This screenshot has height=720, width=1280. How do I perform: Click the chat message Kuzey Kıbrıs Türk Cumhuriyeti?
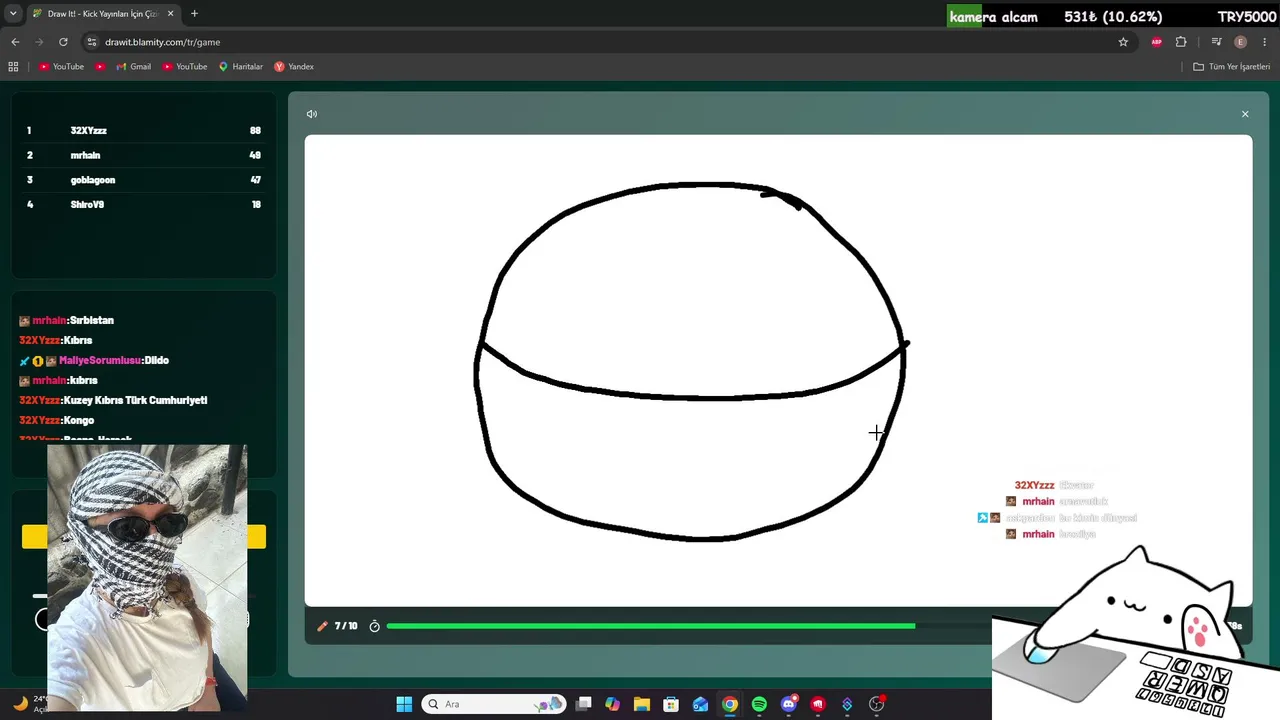[x=135, y=400]
